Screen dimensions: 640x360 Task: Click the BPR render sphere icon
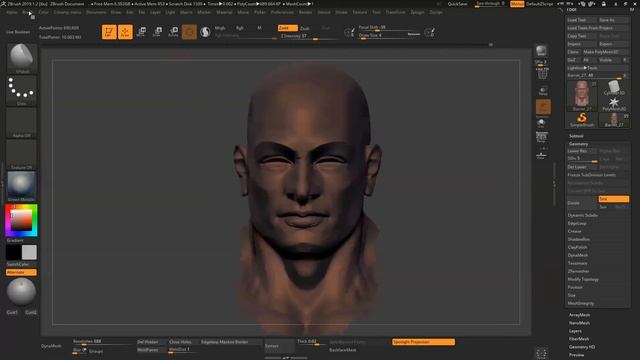click(x=541, y=51)
